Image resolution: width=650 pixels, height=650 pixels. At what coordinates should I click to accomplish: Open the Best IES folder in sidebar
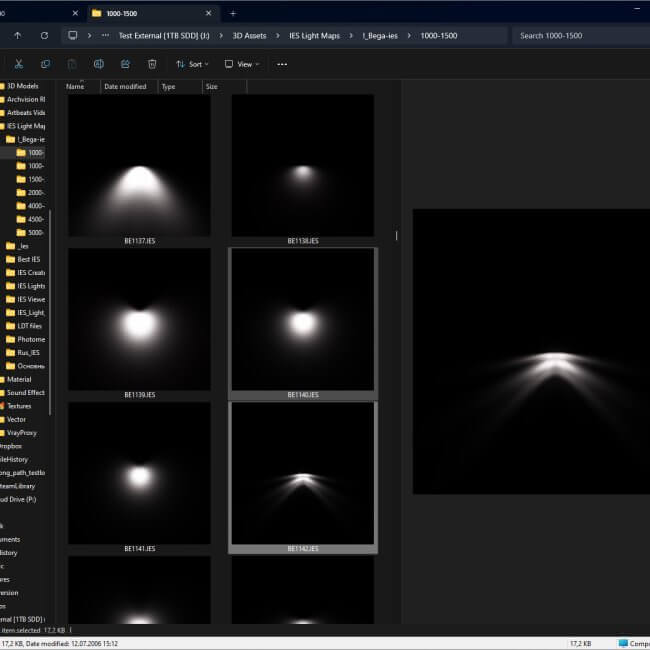(x=29, y=259)
